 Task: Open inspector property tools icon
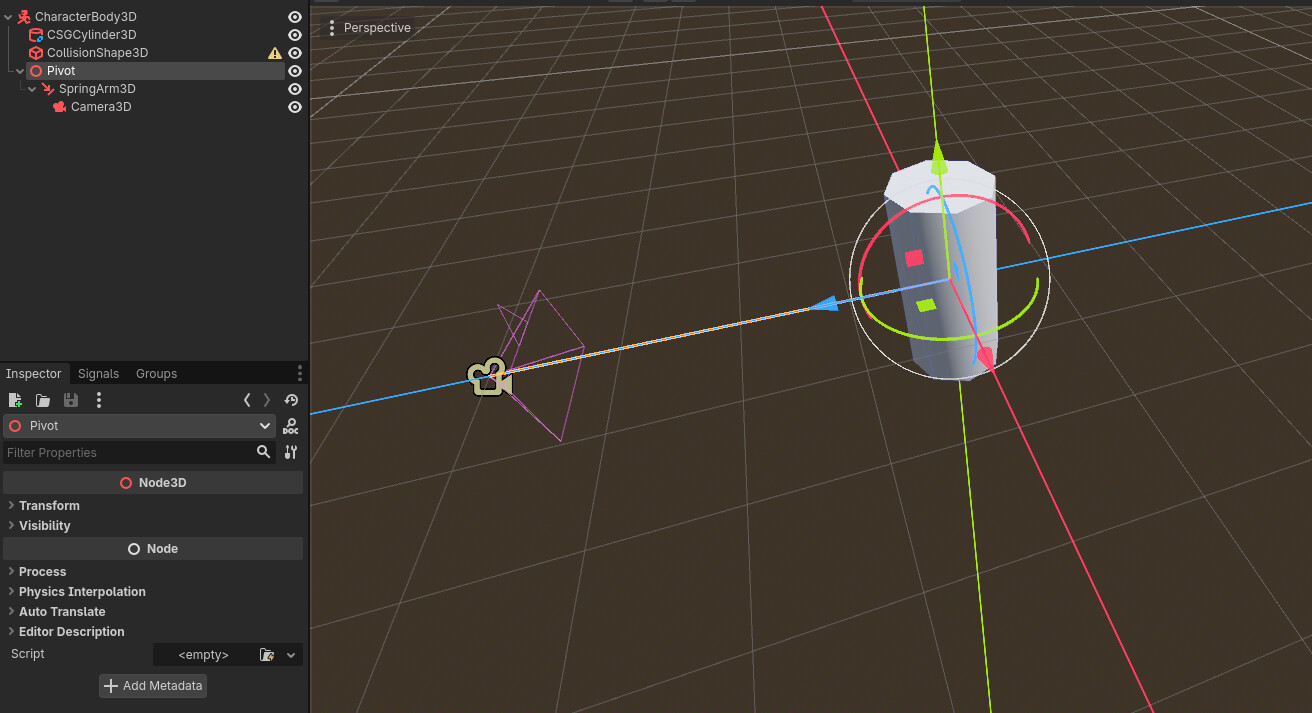point(291,452)
